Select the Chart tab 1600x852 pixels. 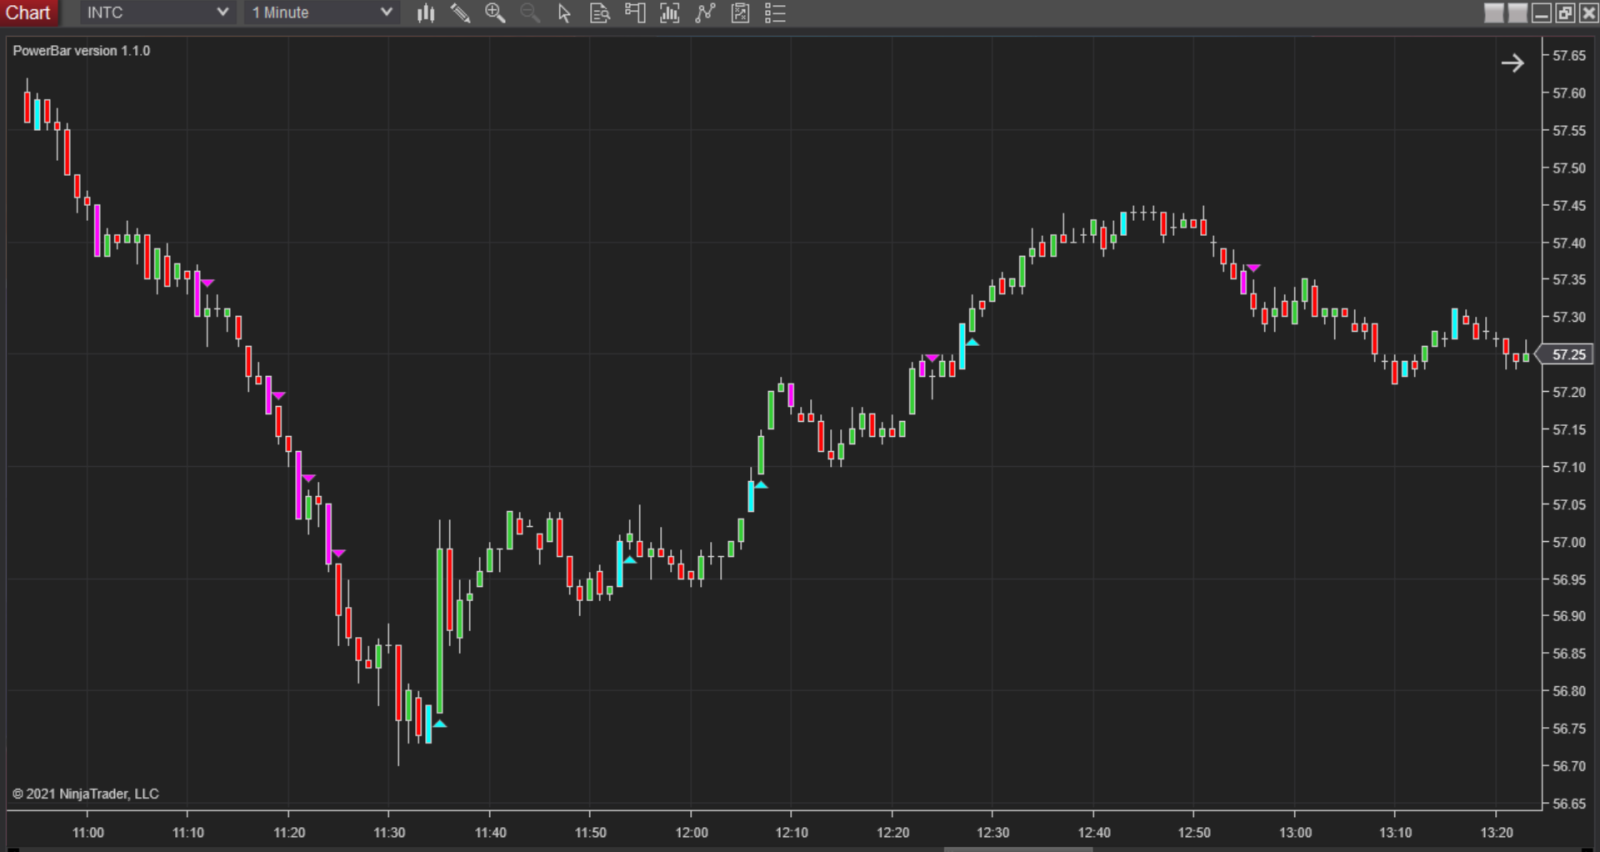[x=29, y=13]
